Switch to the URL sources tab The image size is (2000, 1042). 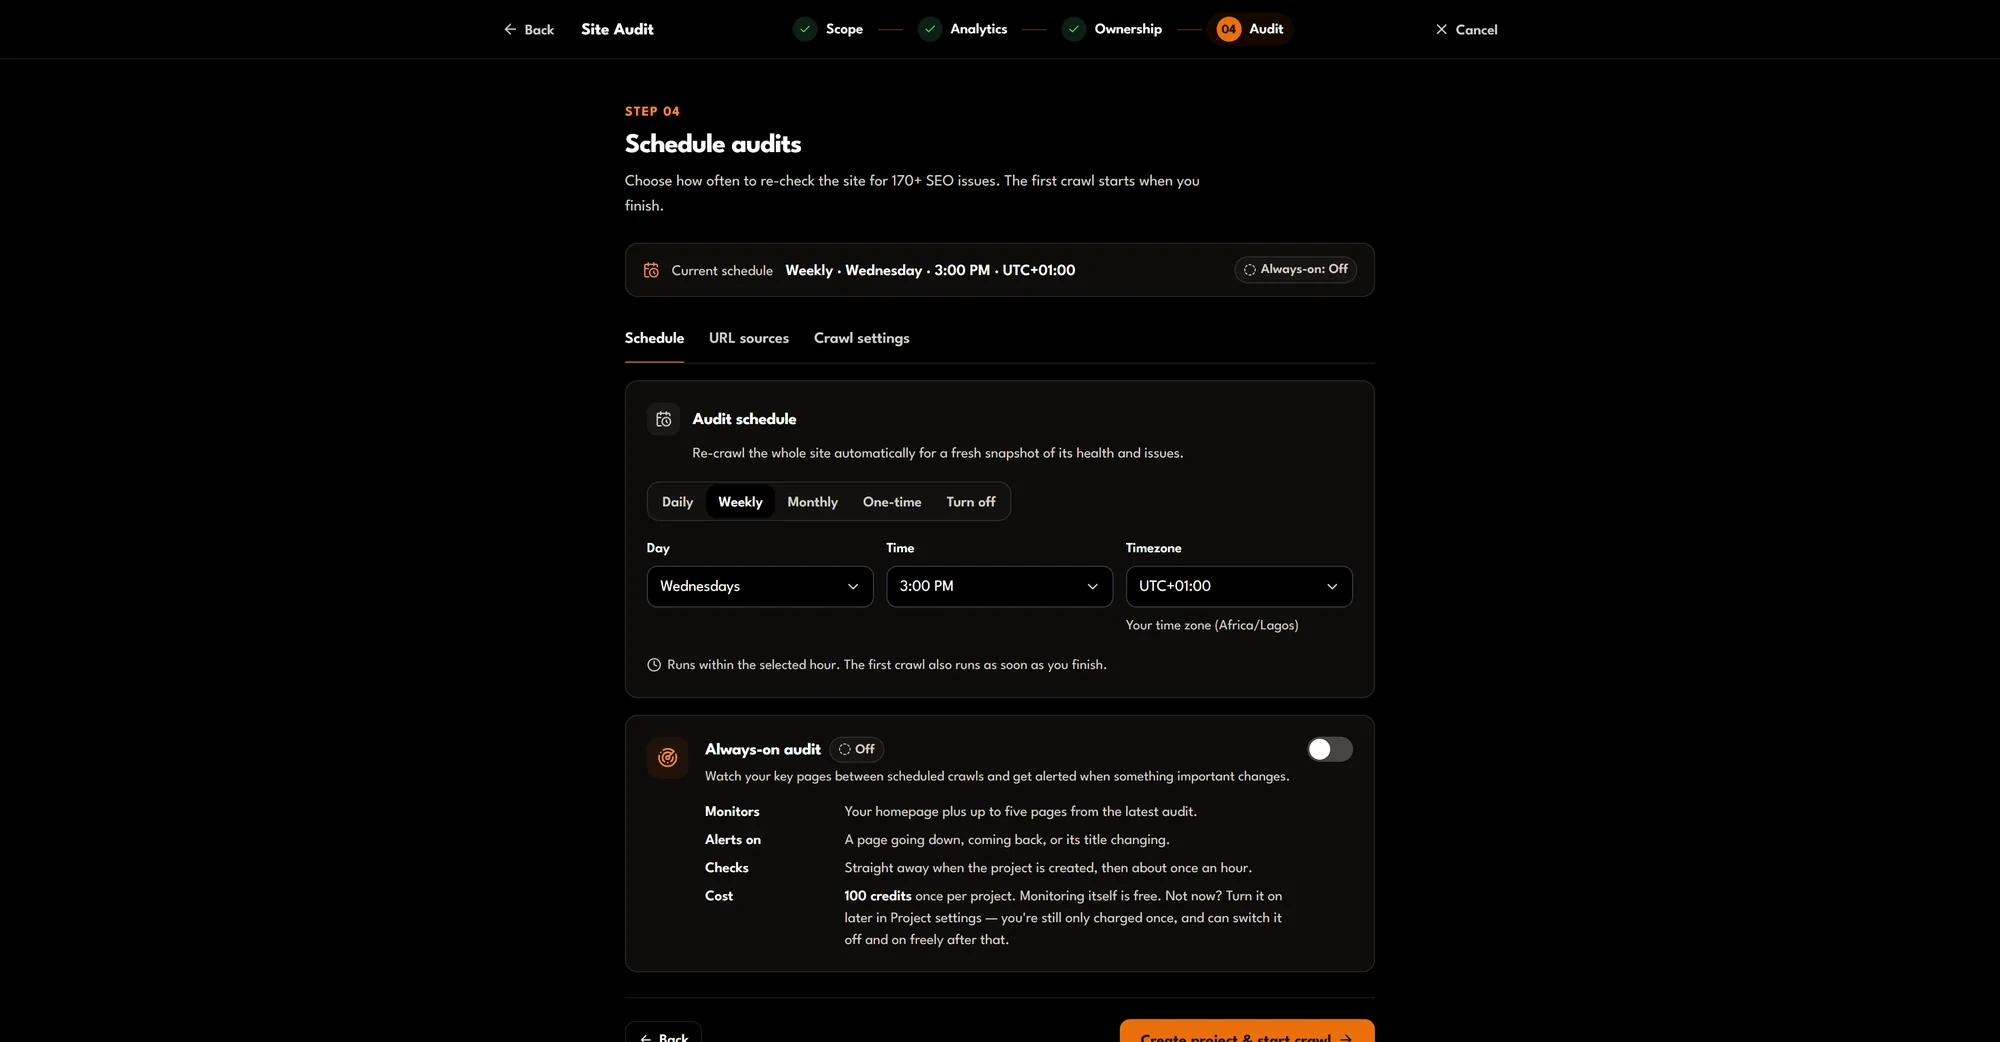[749, 338]
